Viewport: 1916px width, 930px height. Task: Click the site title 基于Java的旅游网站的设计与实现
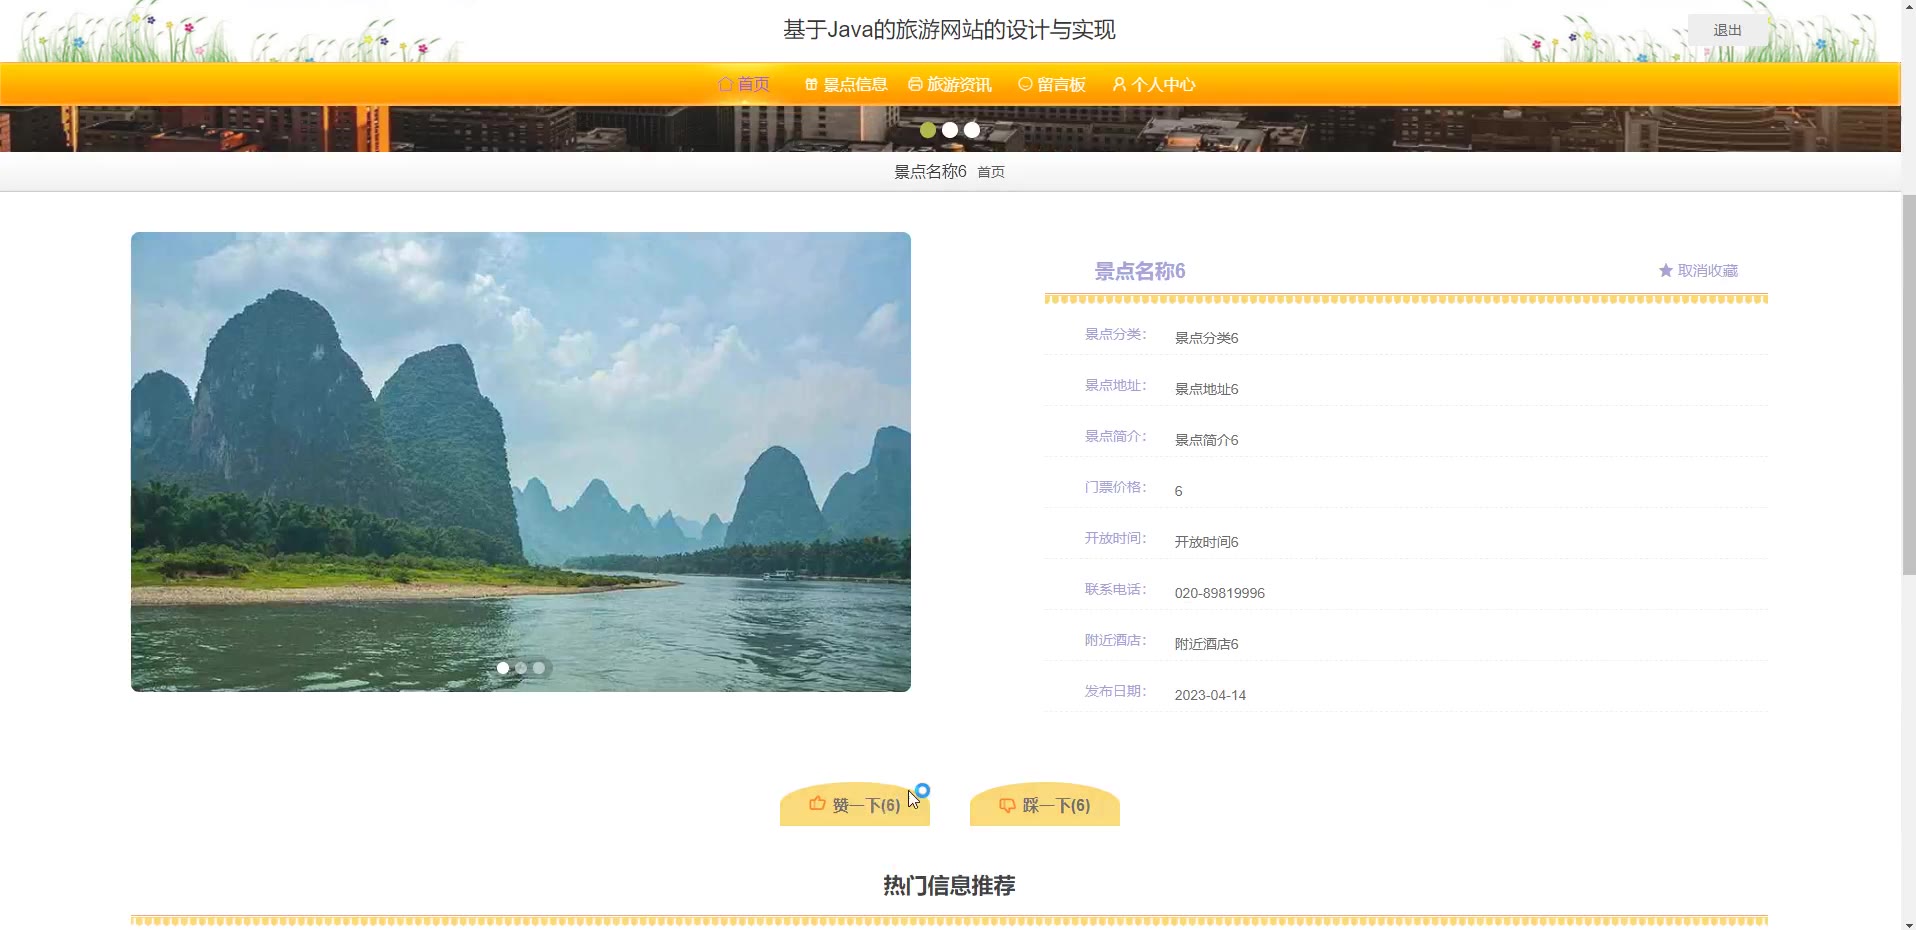949,30
